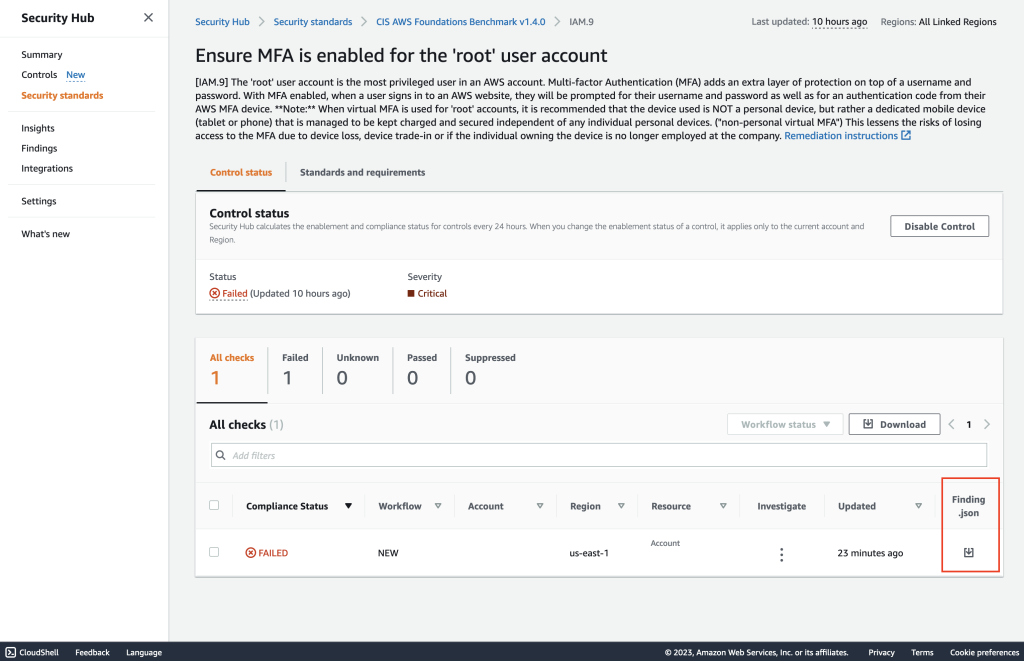
Task: Sort by the Account column
Action: pyautogui.click(x=540, y=506)
